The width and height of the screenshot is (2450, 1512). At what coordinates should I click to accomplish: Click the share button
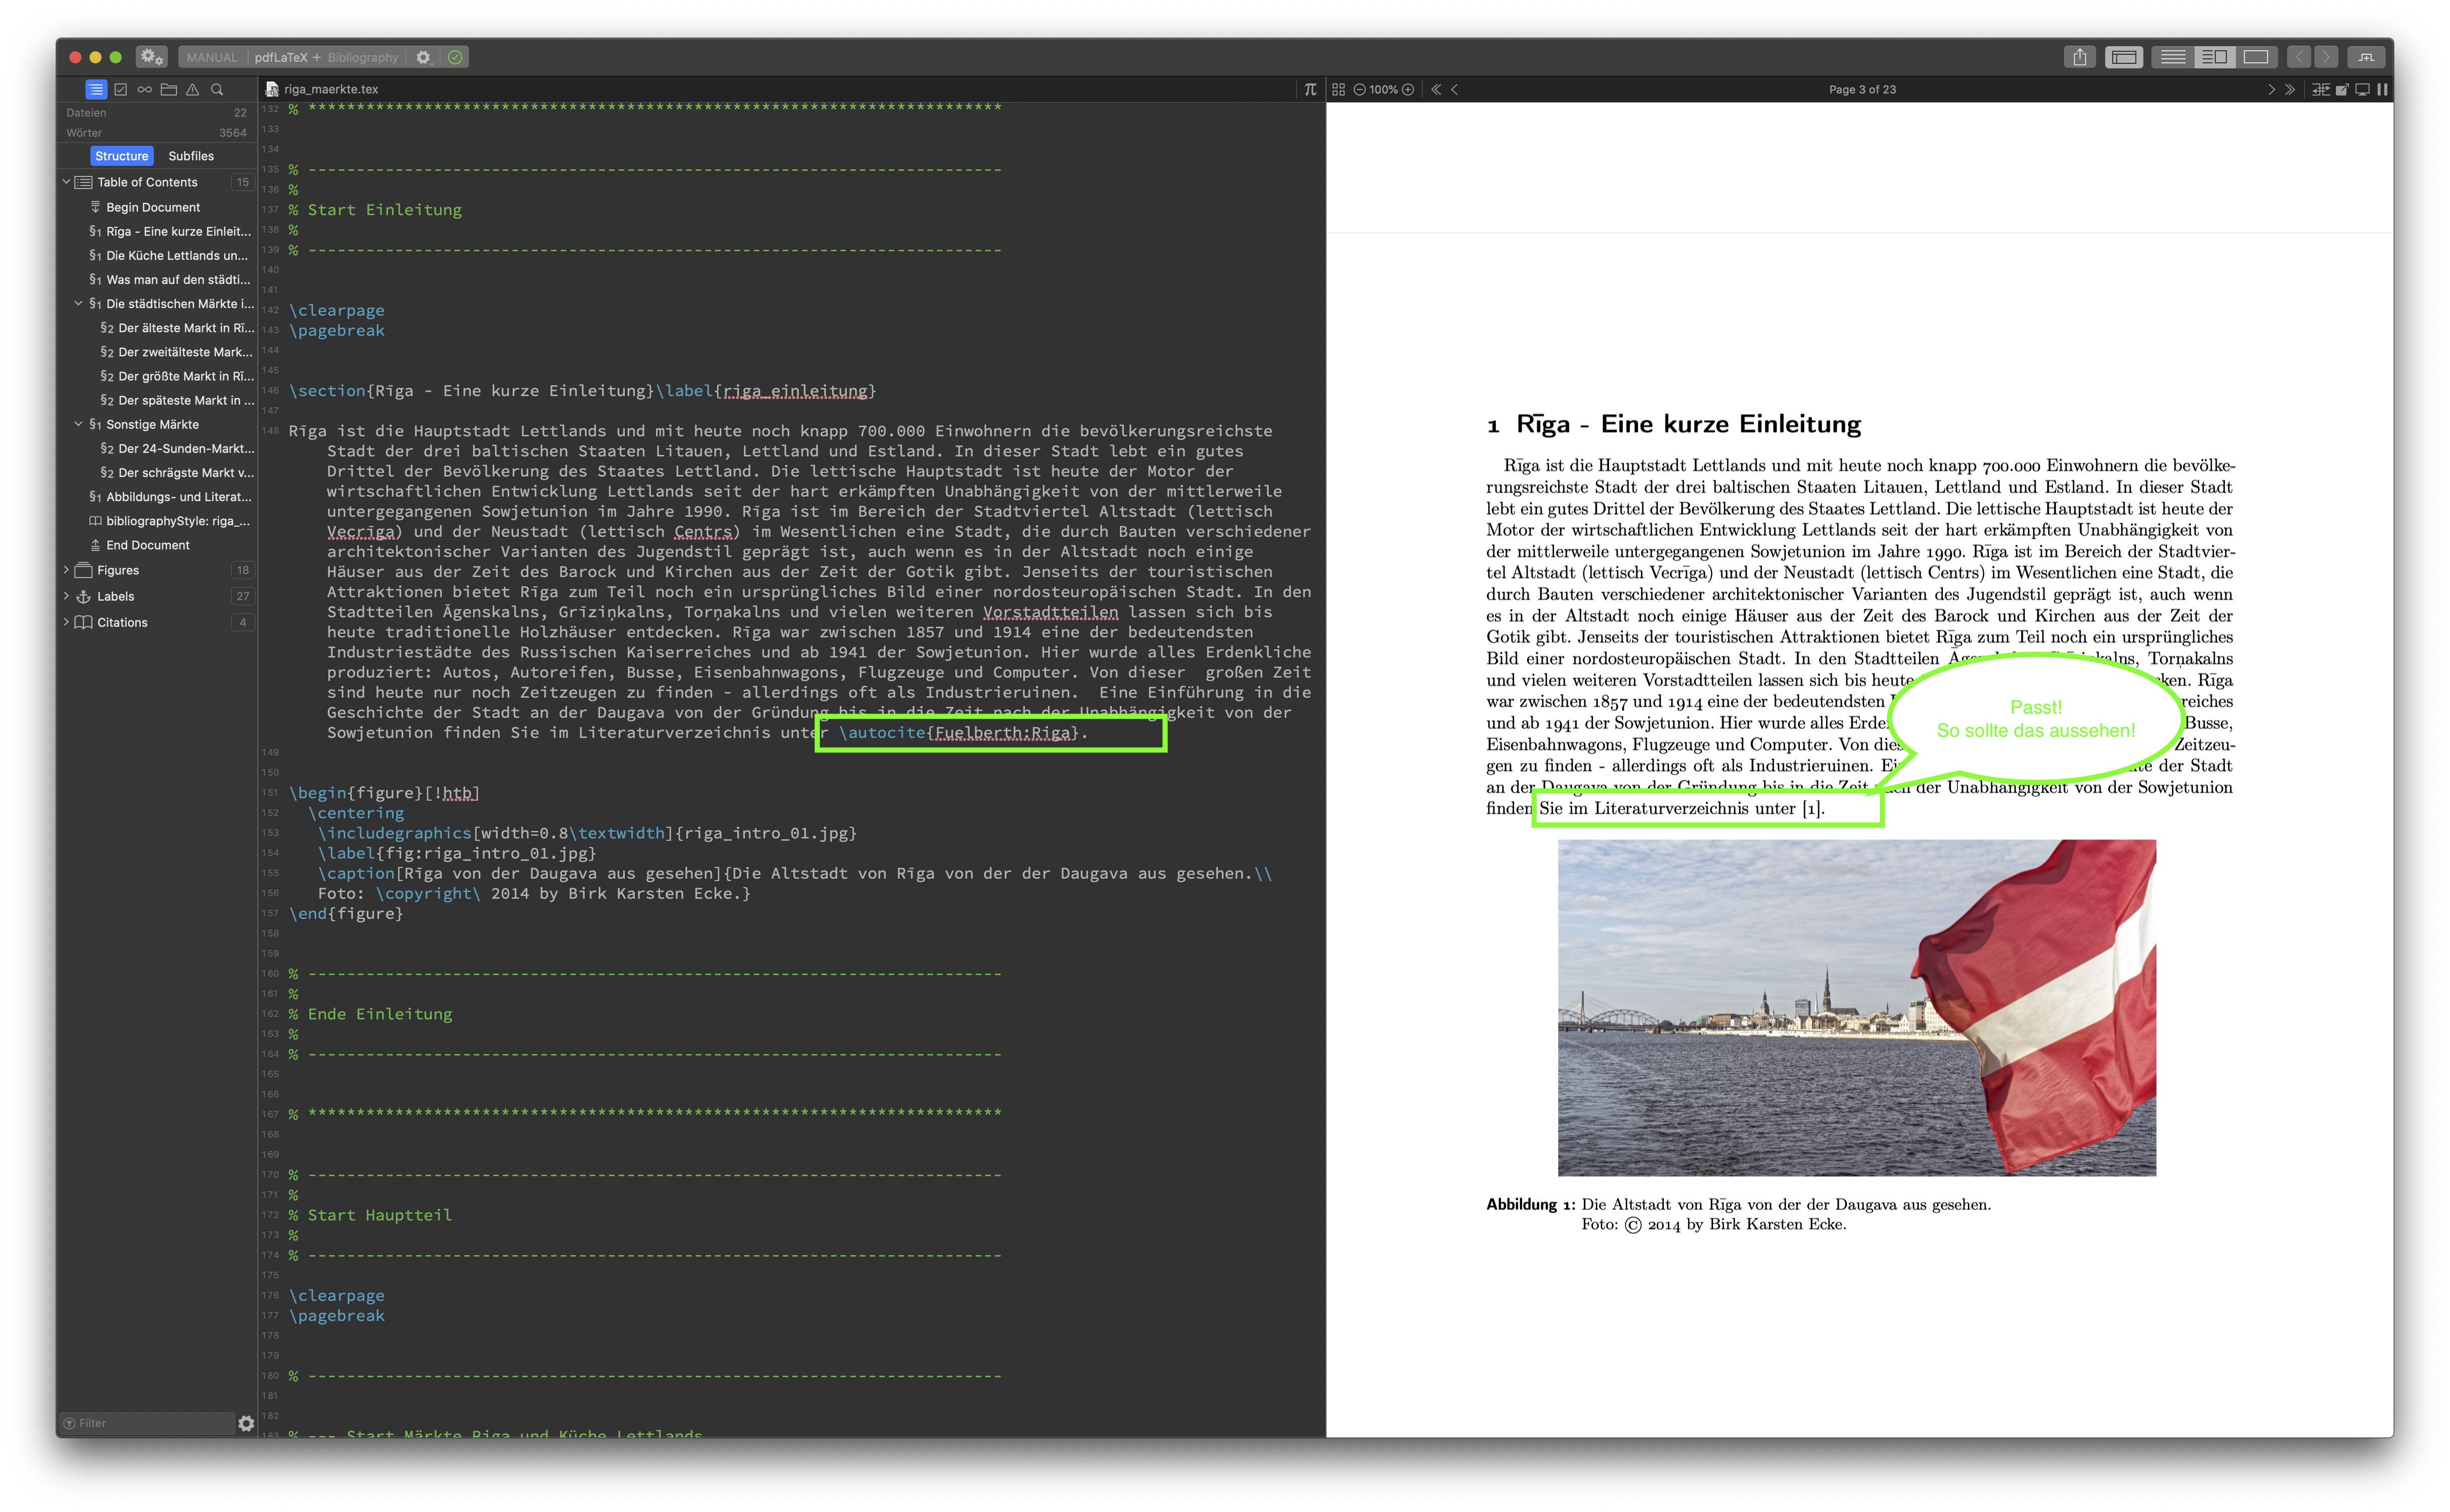pyautogui.click(x=2080, y=57)
